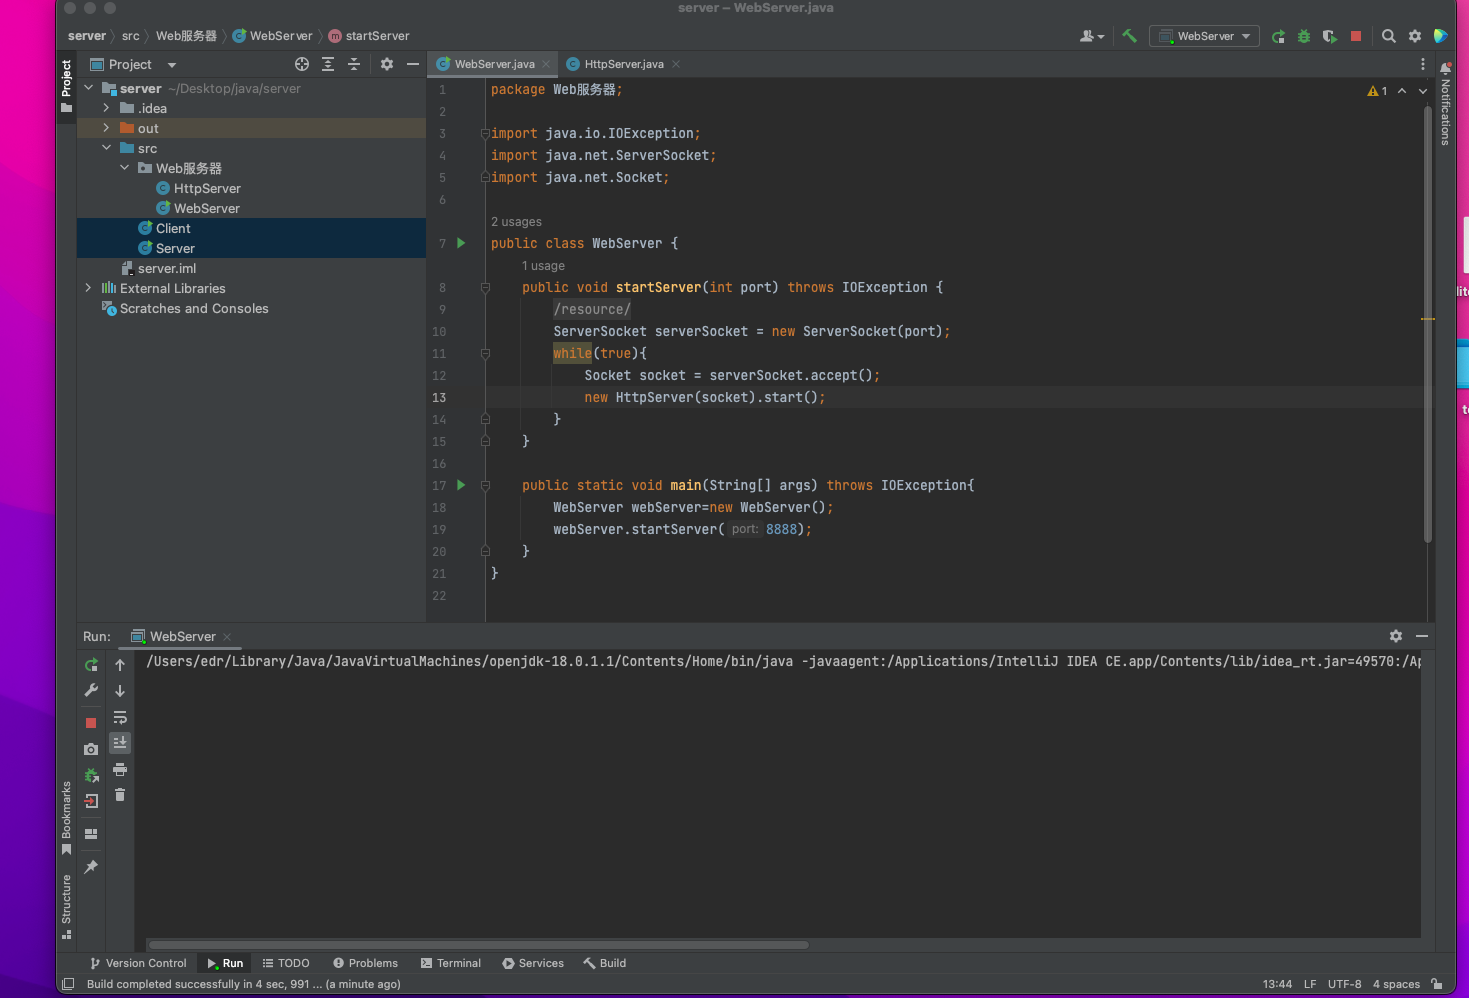
Task: Toggle soft-wrap in the console
Action: pos(120,717)
